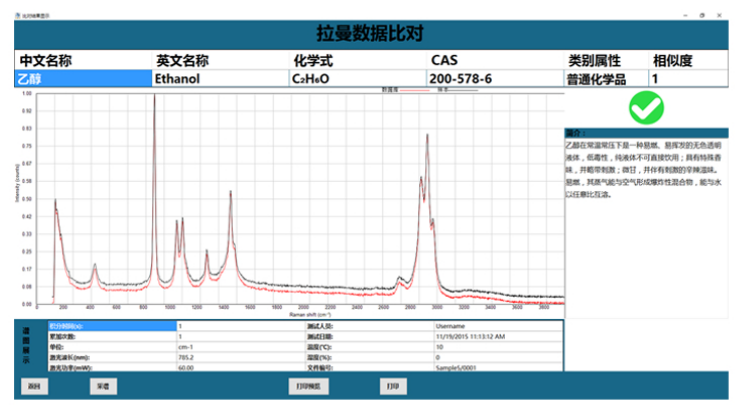Click the 中文名称 column header
Image resolution: width=745 pixels, height=409 pixels.
(x=82, y=60)
